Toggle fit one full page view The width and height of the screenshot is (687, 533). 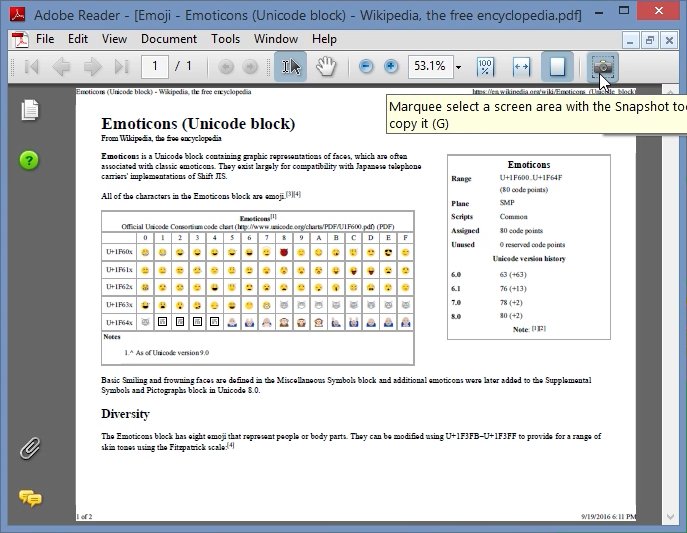pyautogui.click(x=557, y=67)
